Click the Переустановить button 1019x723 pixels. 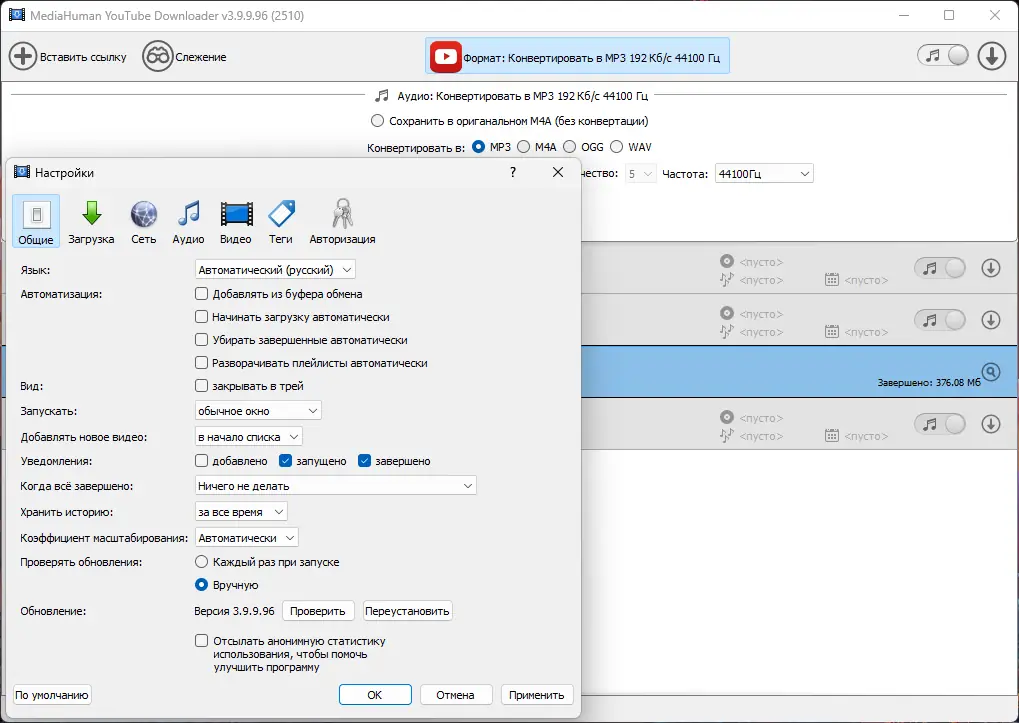407,611
